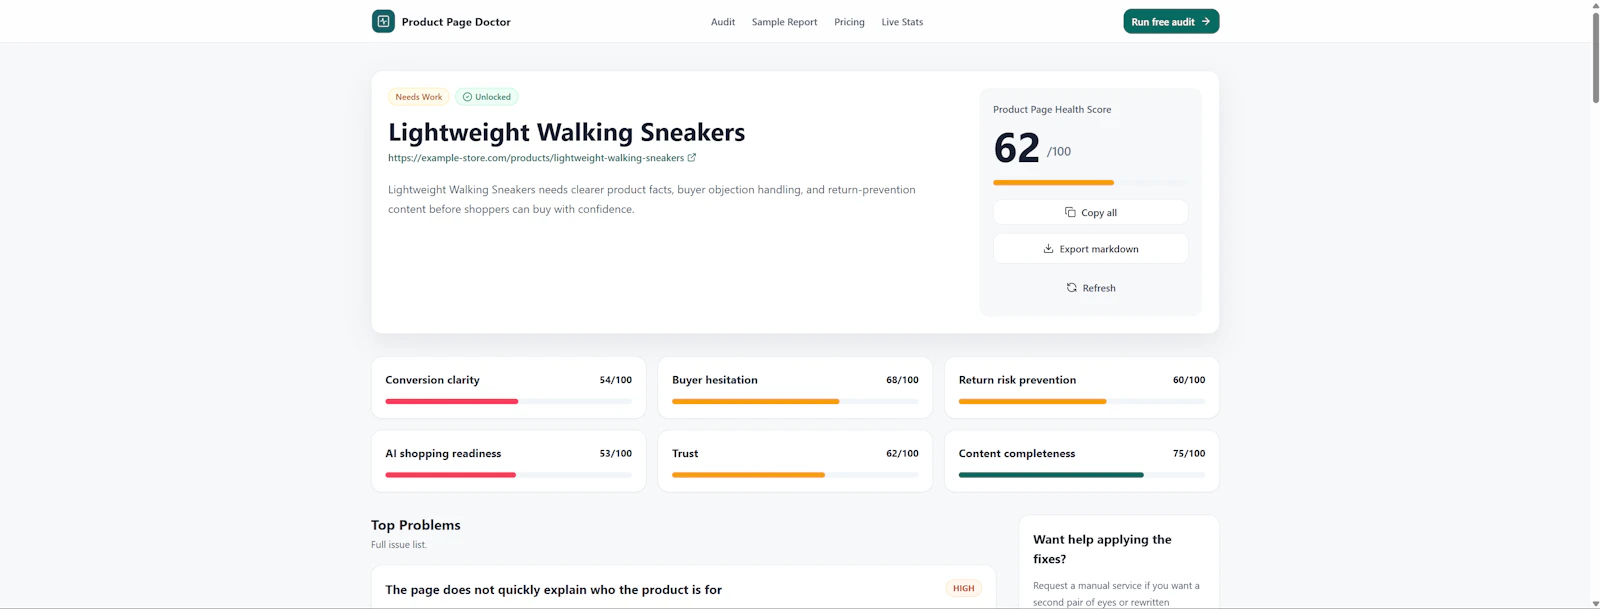Open Live Stats in the navigation

(x=902, y=22)
